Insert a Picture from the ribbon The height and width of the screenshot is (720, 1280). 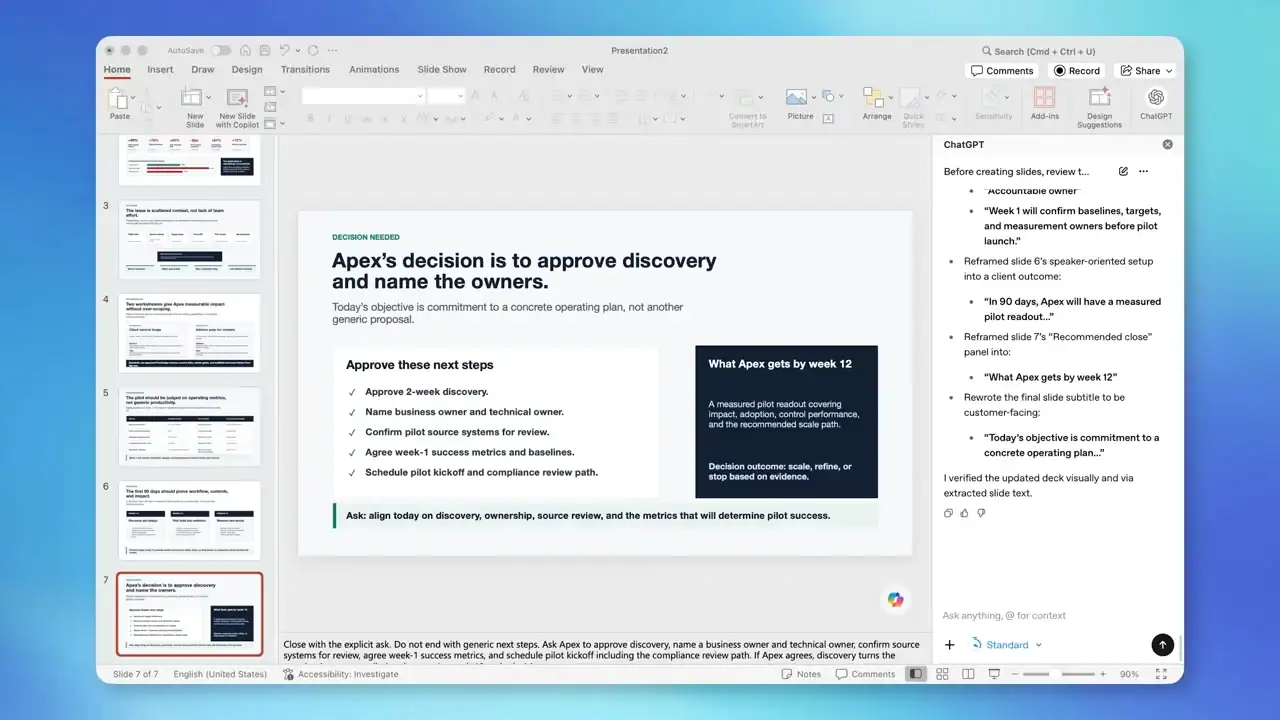pyautogui.click(x=798, y=104)
